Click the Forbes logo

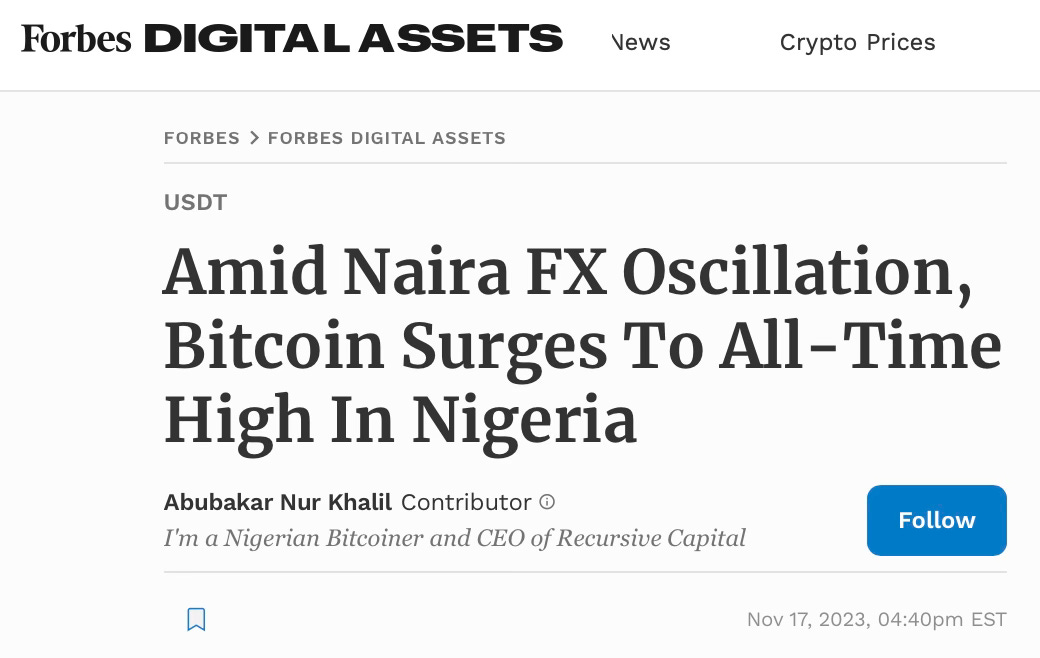(76, 40)
